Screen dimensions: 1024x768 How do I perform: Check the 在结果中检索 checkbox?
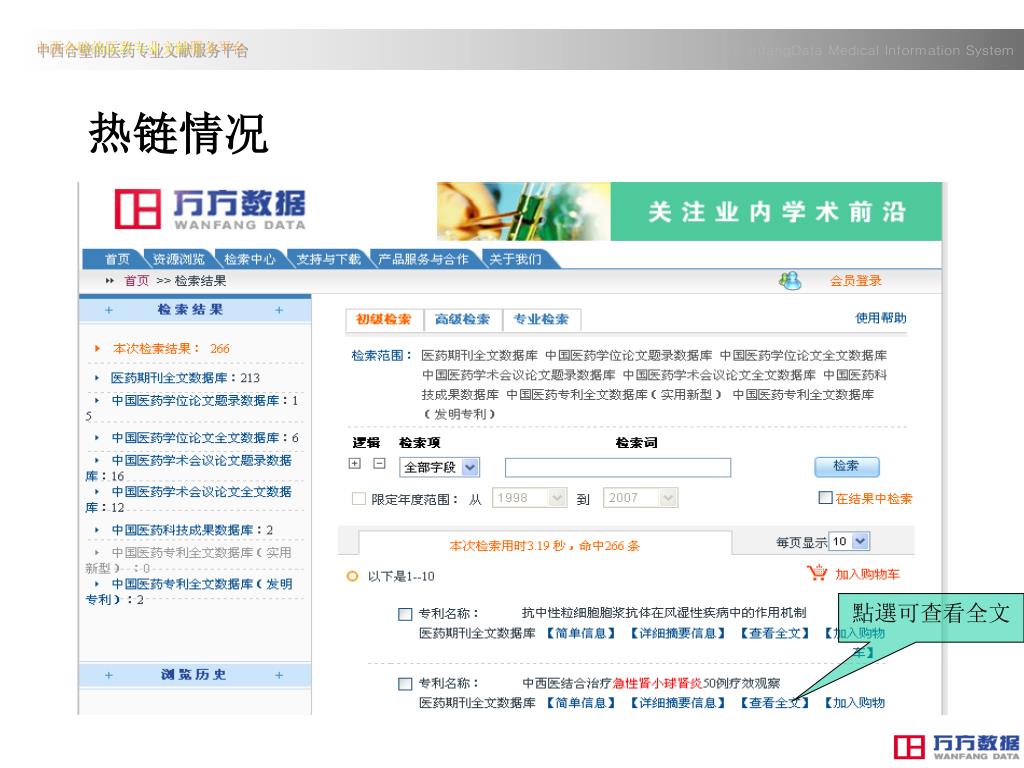[825, 498]
